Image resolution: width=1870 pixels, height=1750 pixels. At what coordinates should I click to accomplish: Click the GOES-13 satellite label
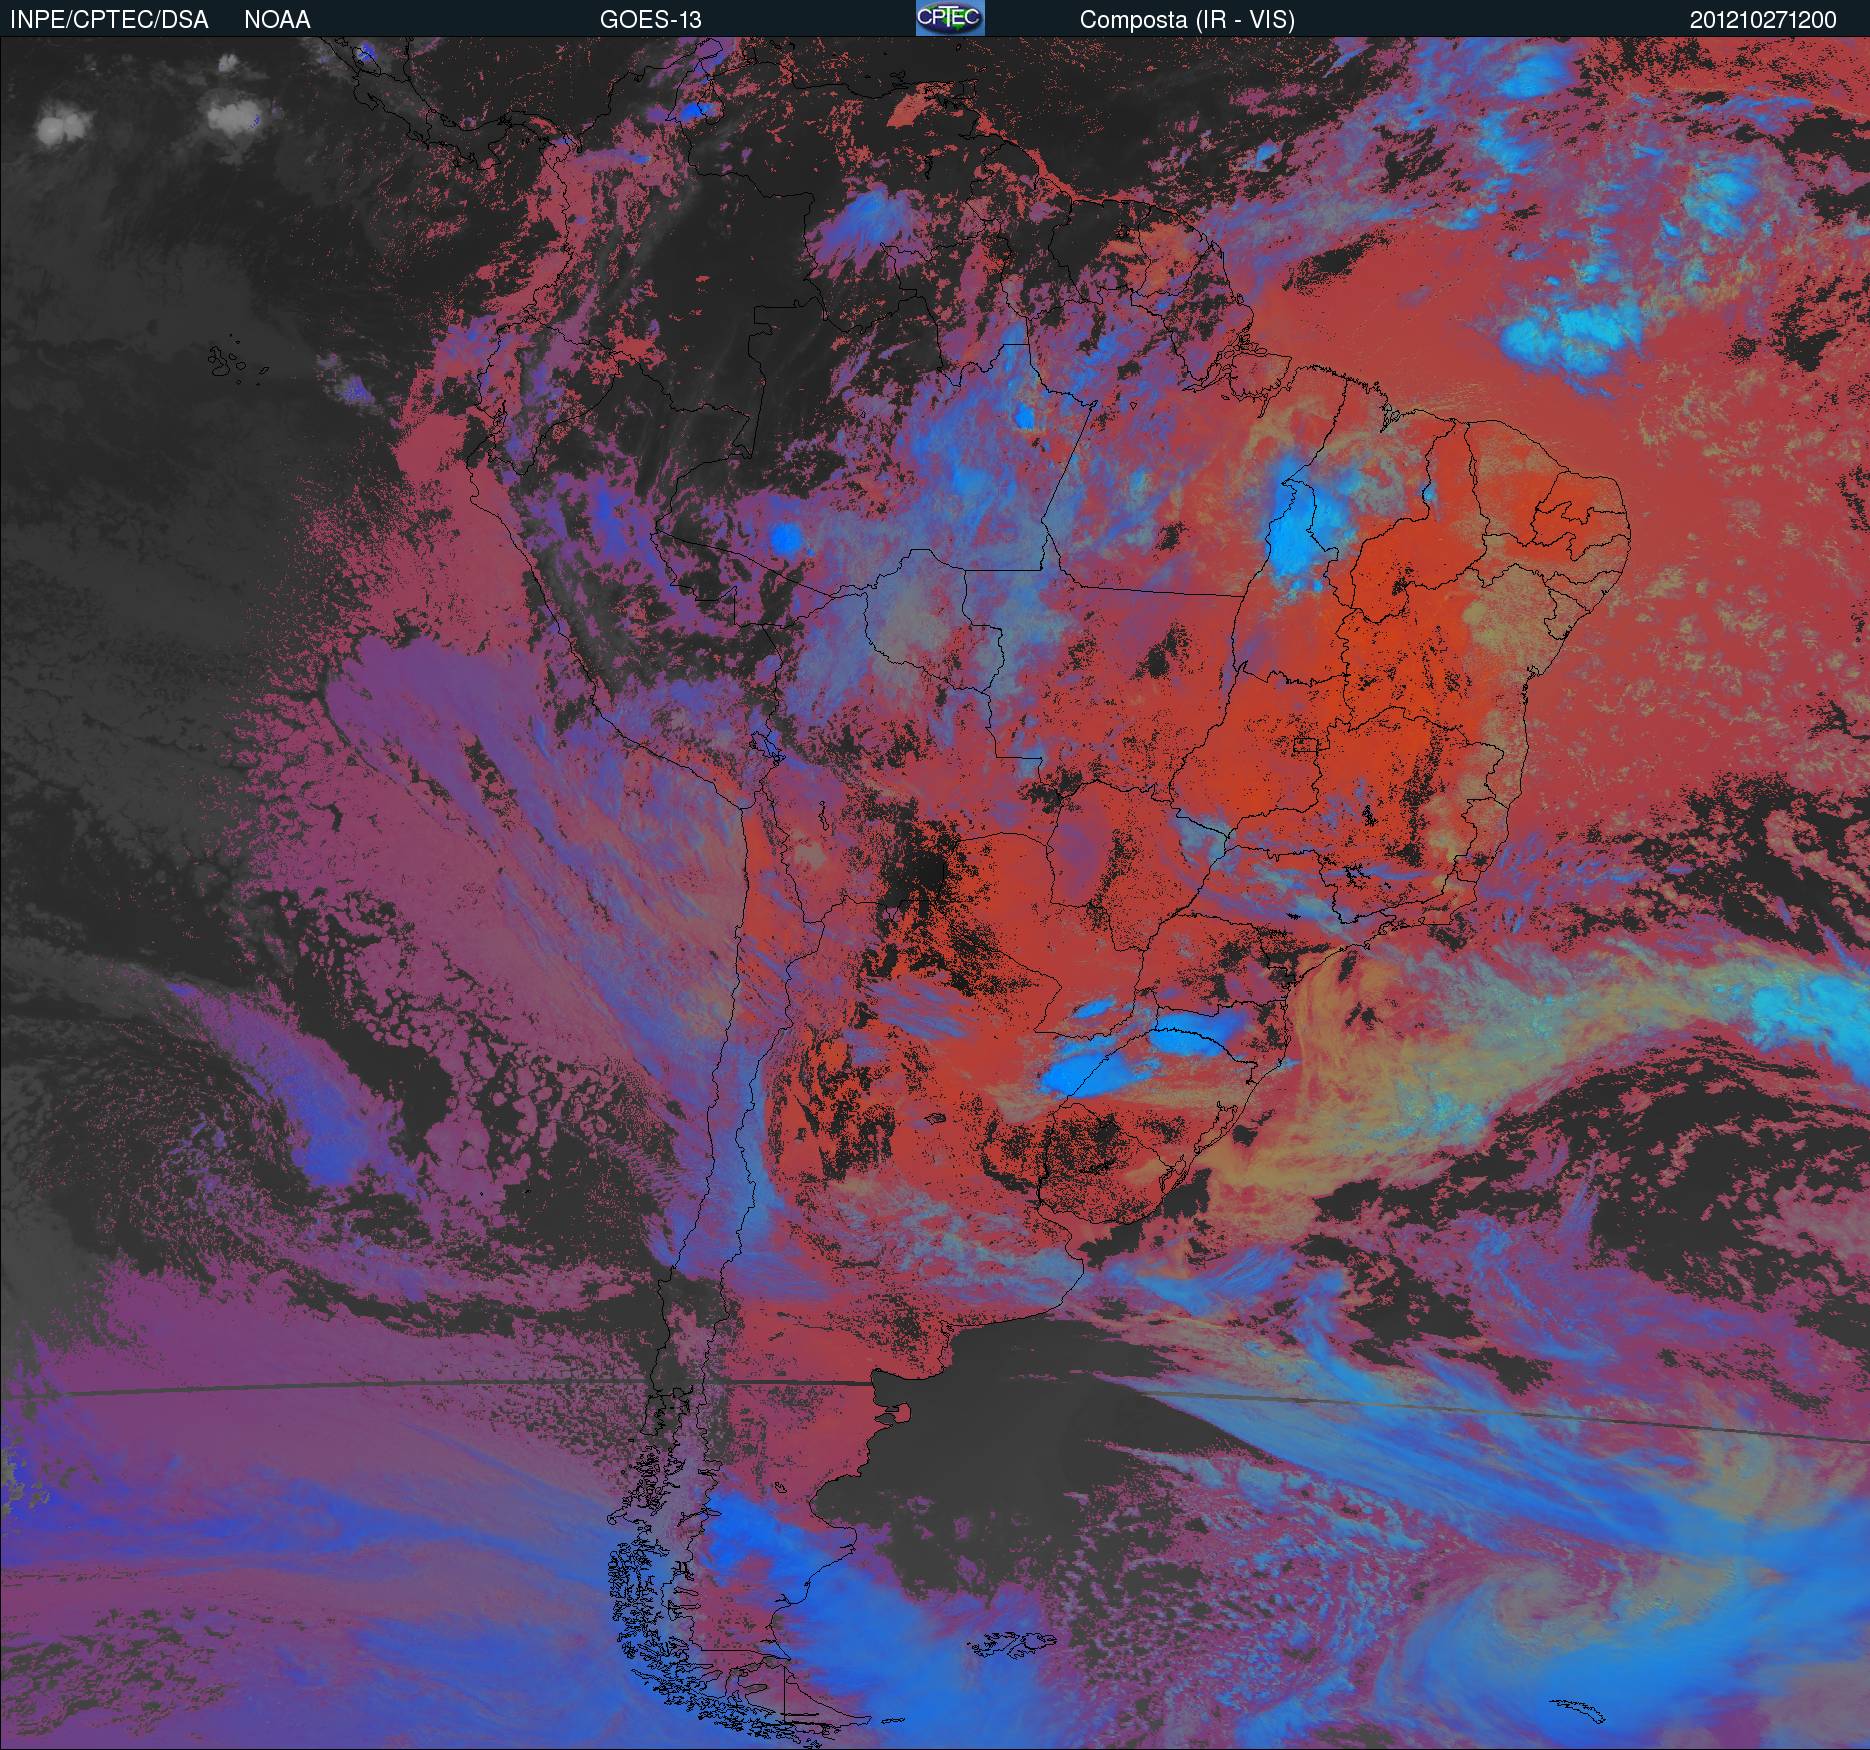650,20
